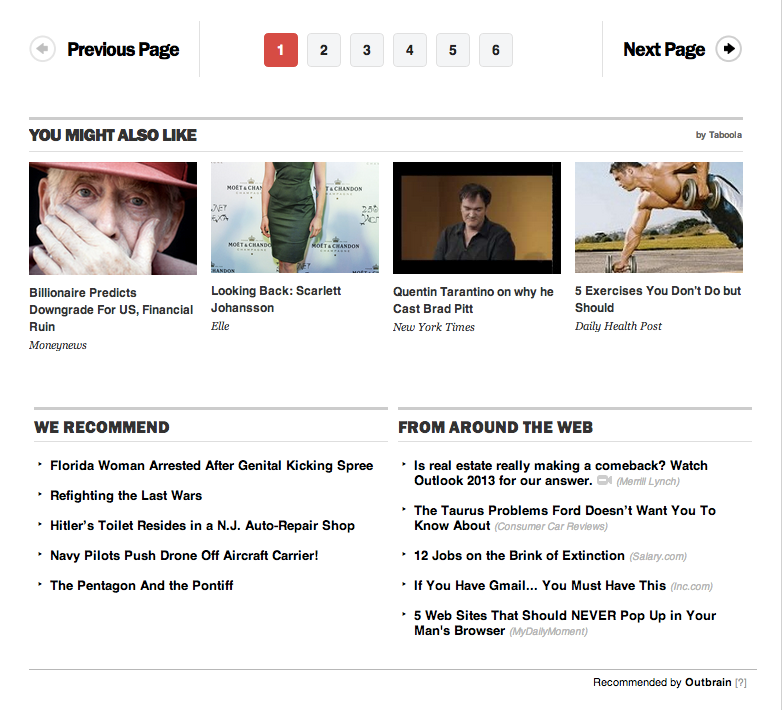The width and height of the screenshot is (783, 710).
Task: Open the 5 Exercises workout thumbnail
Action: coord(659,217)
